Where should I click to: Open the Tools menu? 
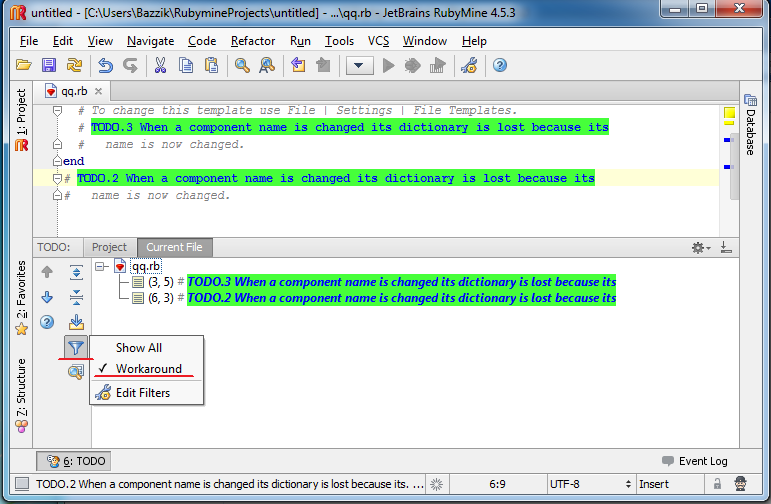[339, 41]
